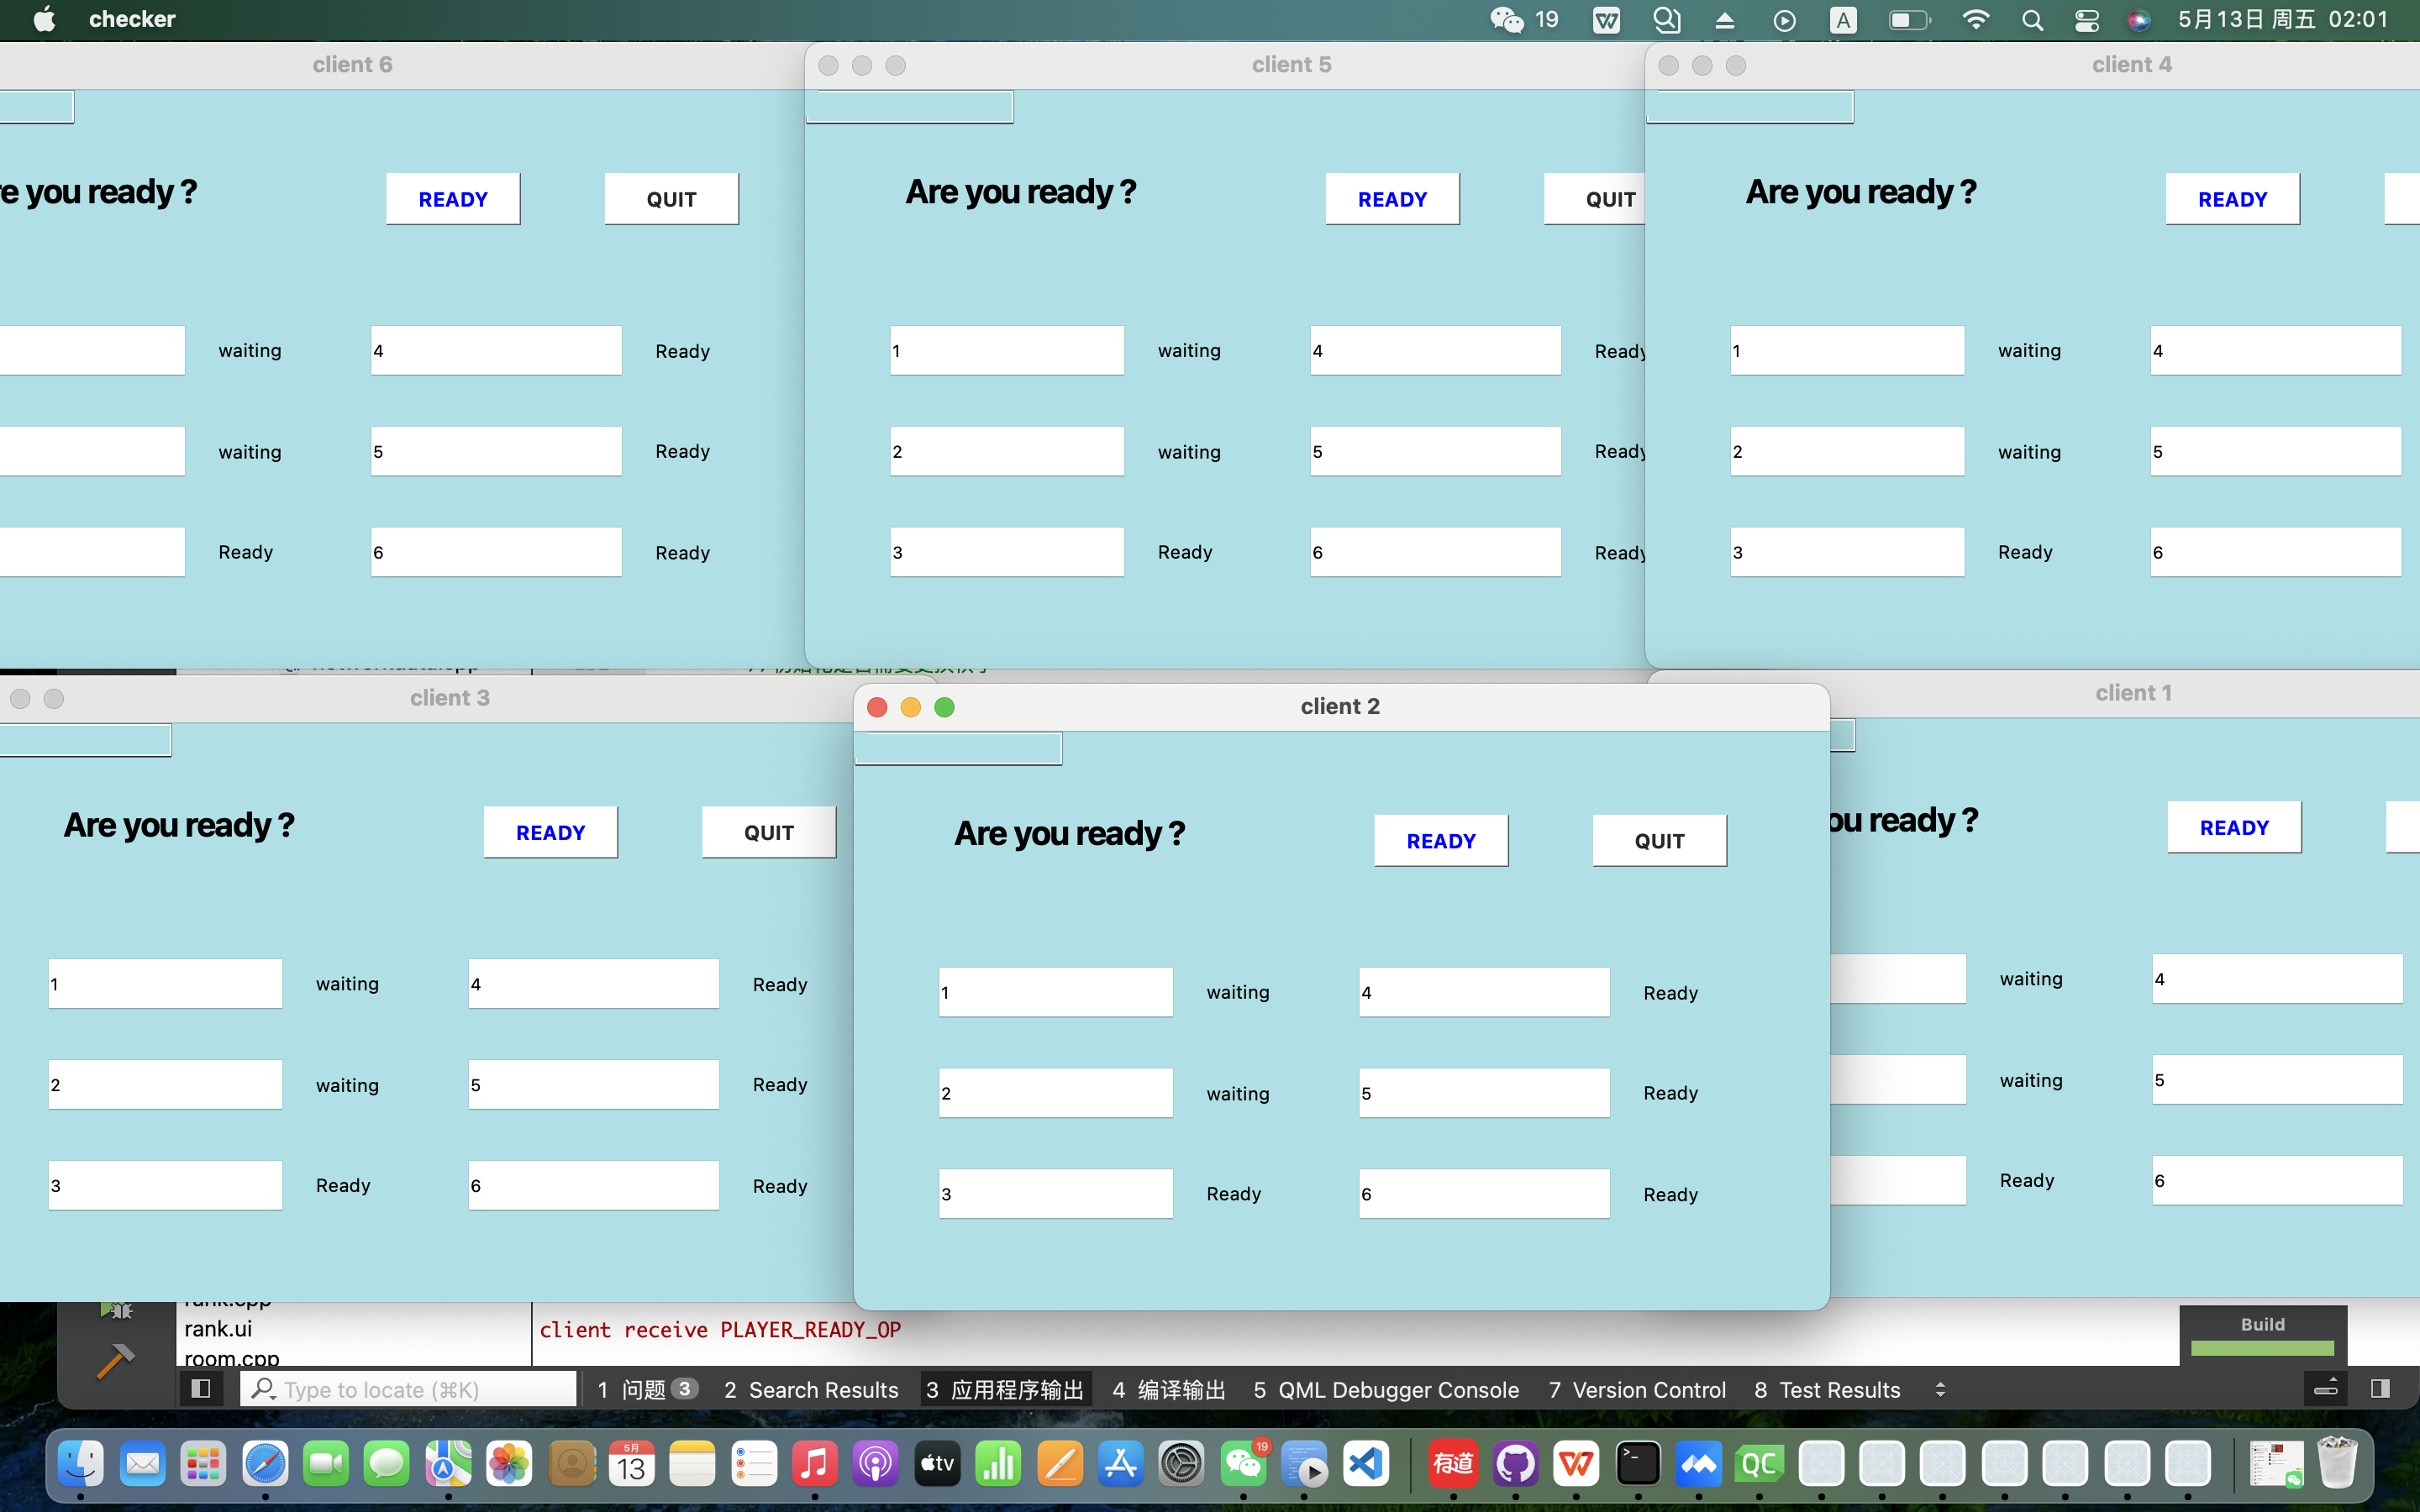
Task: Expand the output pane selector arrows
Action: click(x=1940, y=1389)
